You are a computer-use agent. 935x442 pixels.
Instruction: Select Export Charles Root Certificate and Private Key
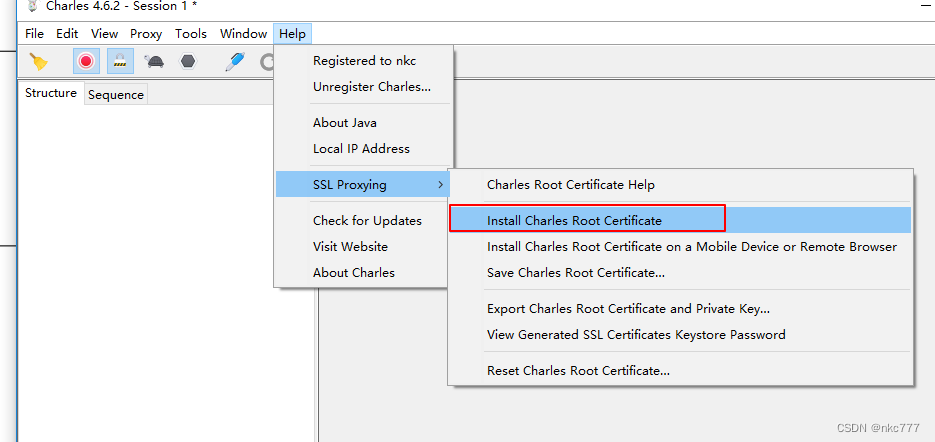pos(680,309)
